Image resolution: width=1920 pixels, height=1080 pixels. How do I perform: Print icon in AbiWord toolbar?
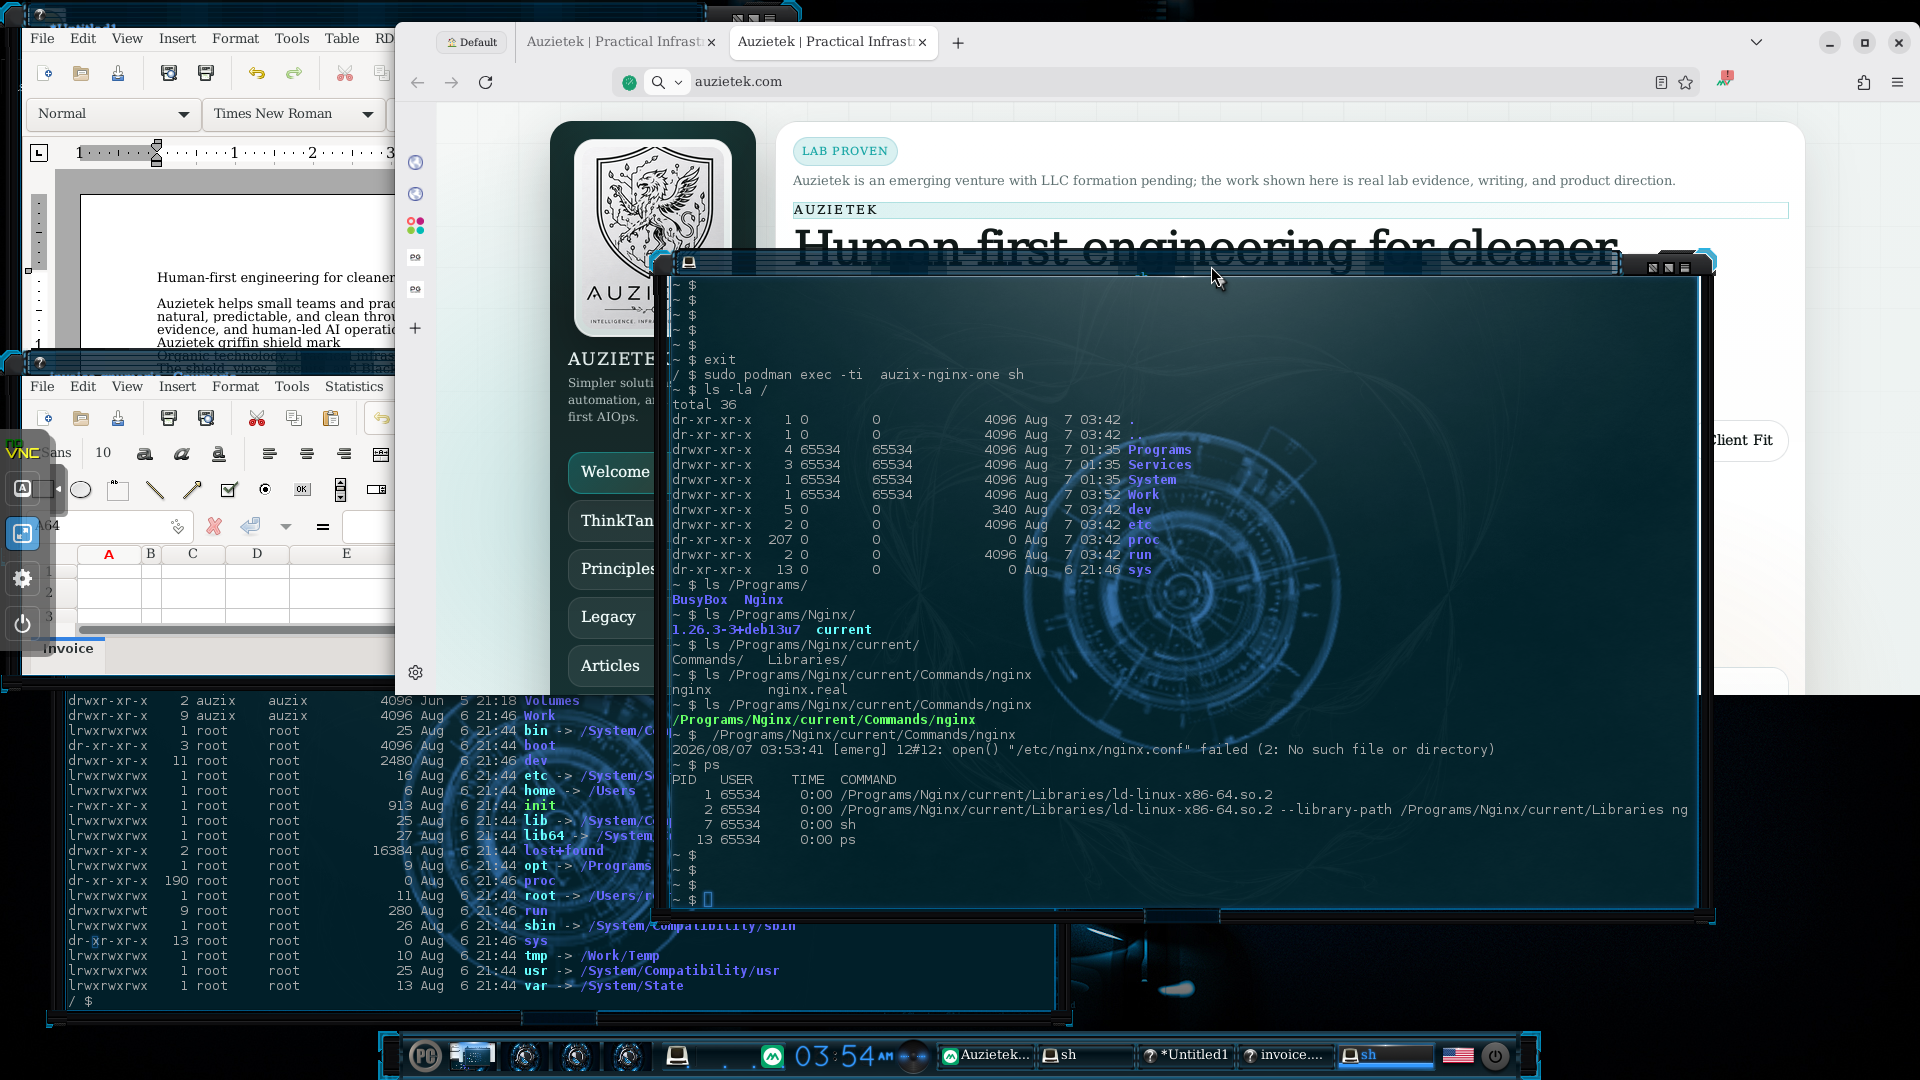pos(206,74)
